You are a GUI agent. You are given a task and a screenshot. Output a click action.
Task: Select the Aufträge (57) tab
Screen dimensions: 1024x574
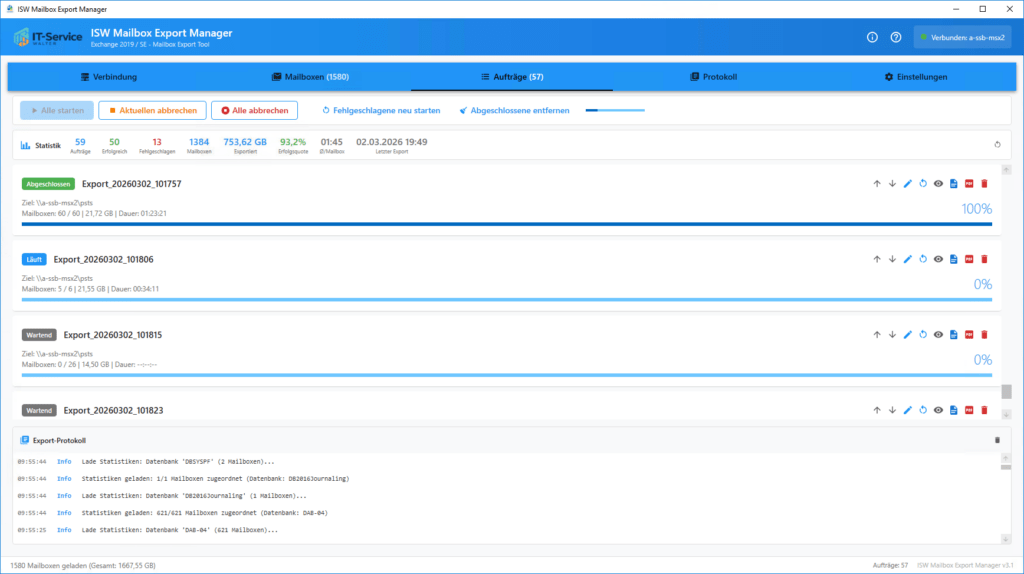tap(512, 77)
